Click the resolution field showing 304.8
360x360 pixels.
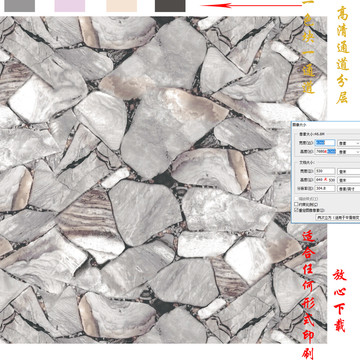point(325,188)
